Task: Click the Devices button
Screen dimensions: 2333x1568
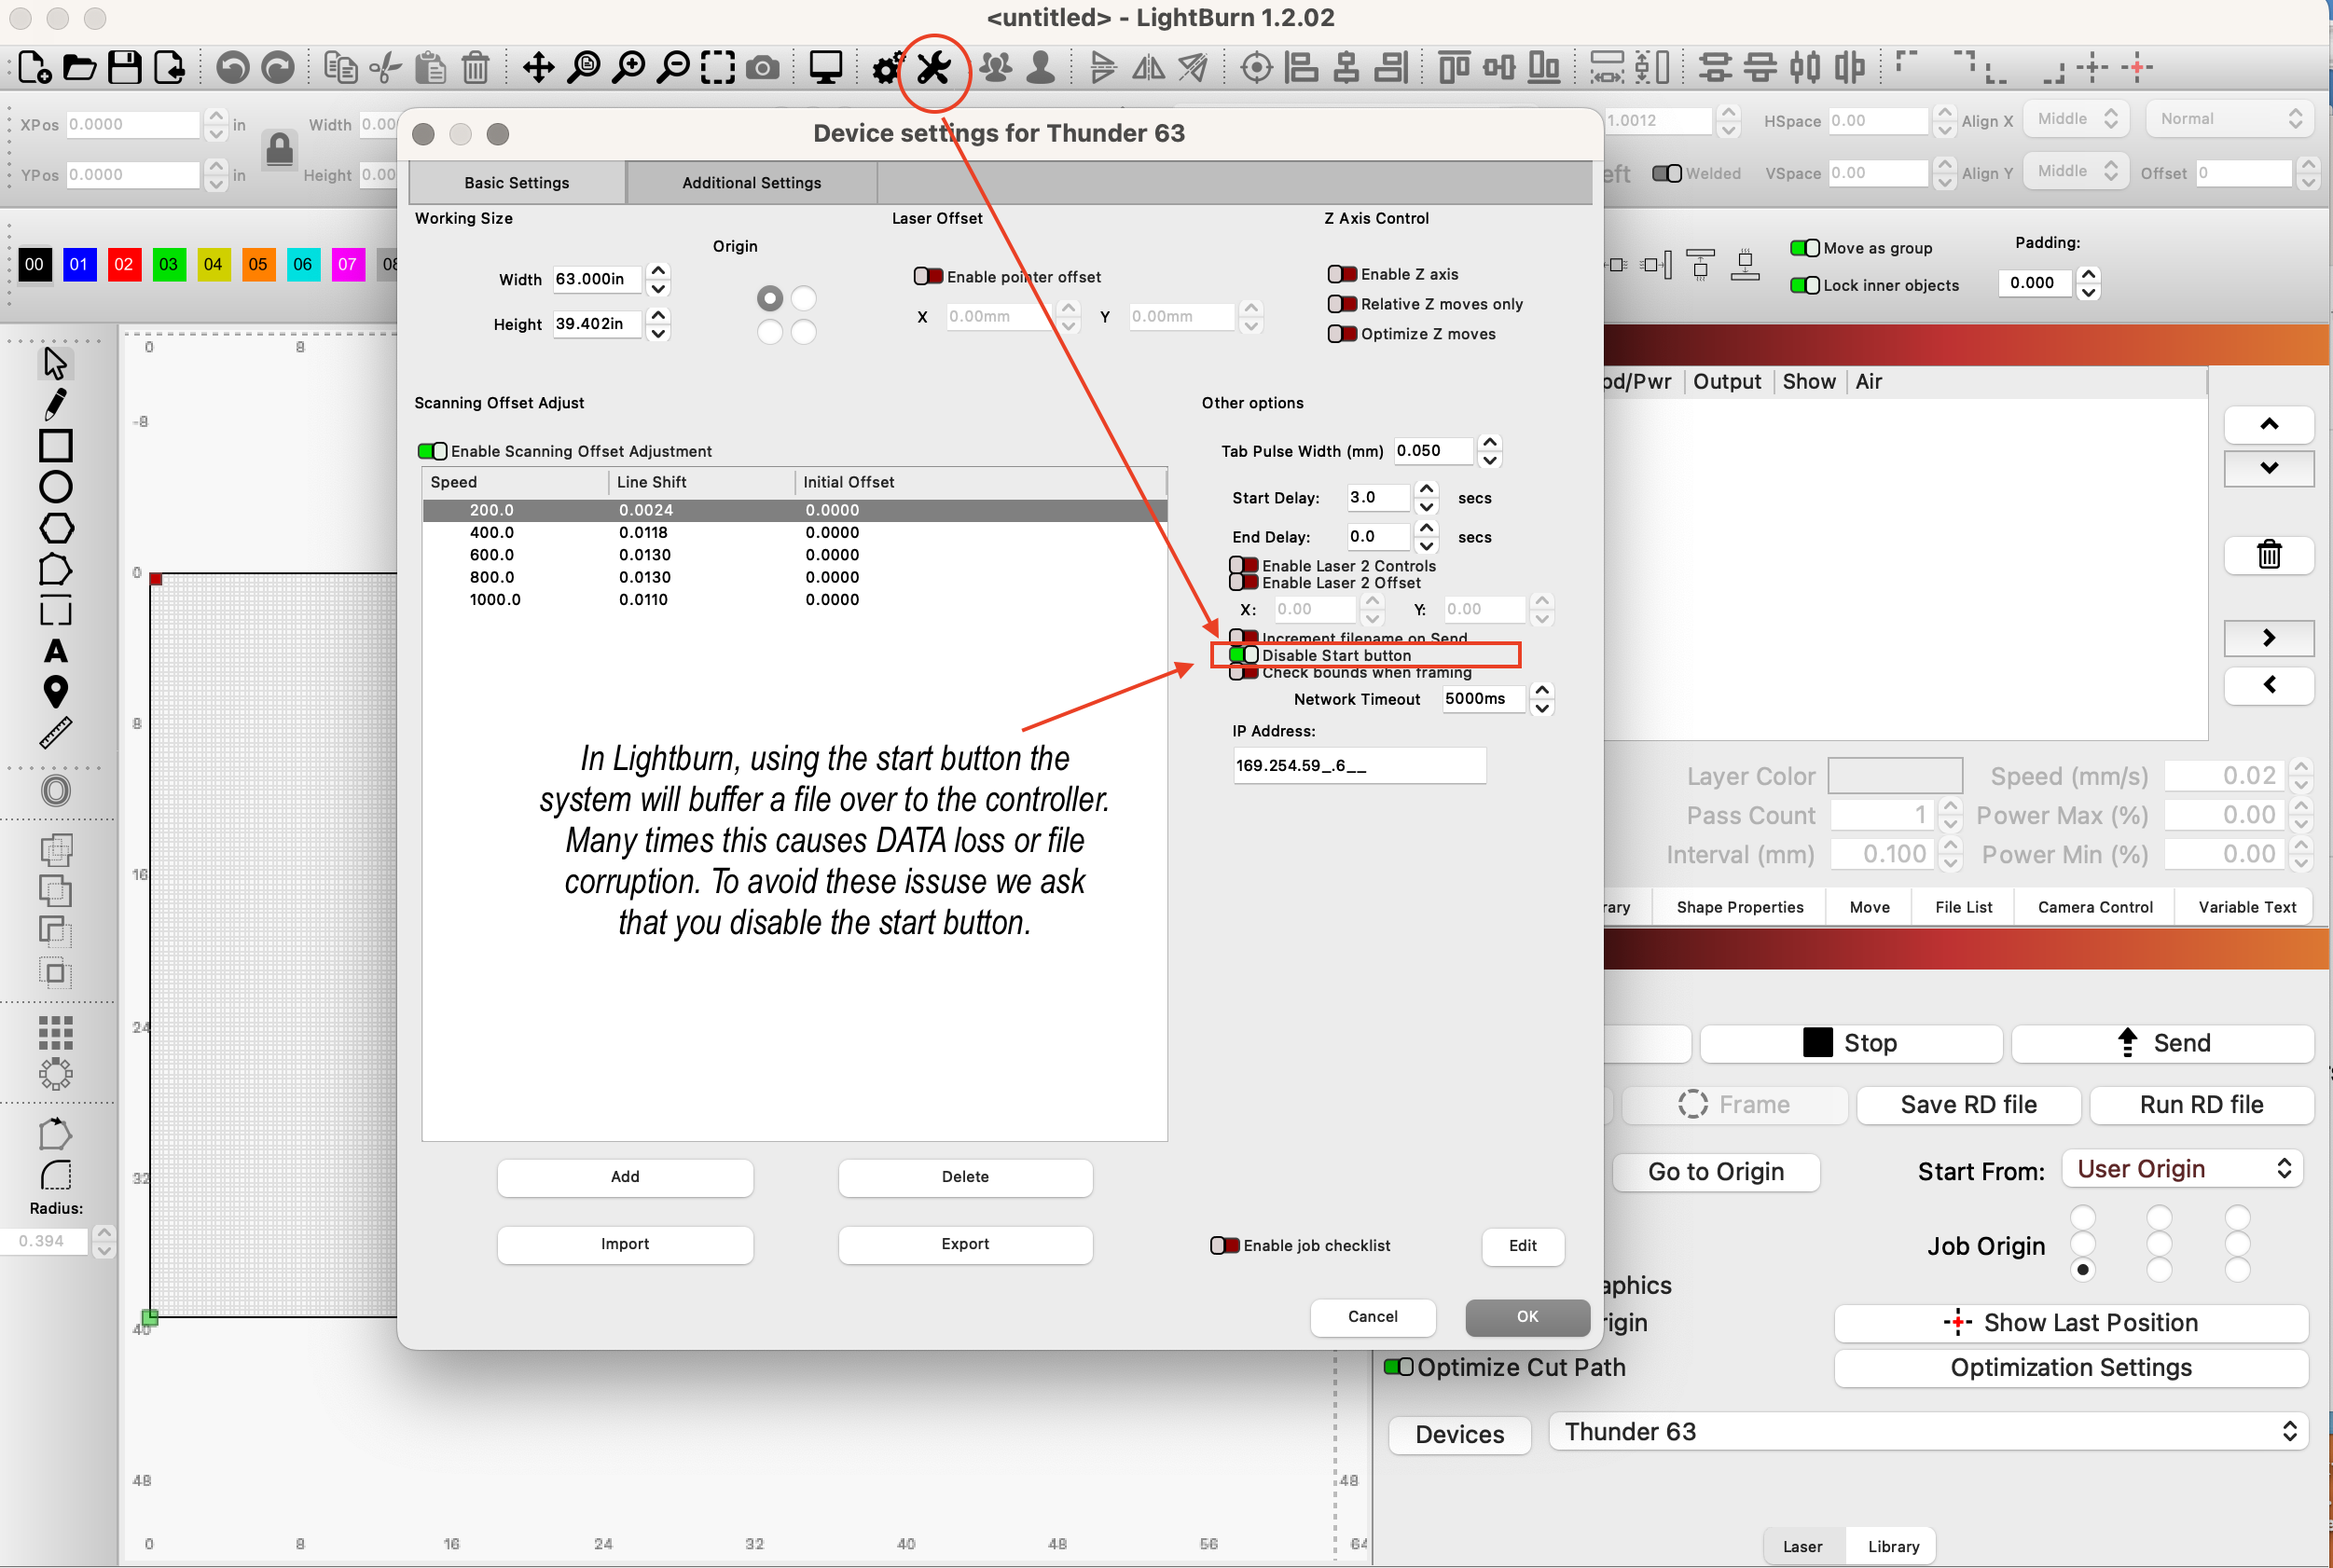Action: pyautogui.click(x=1459, y=1434)
